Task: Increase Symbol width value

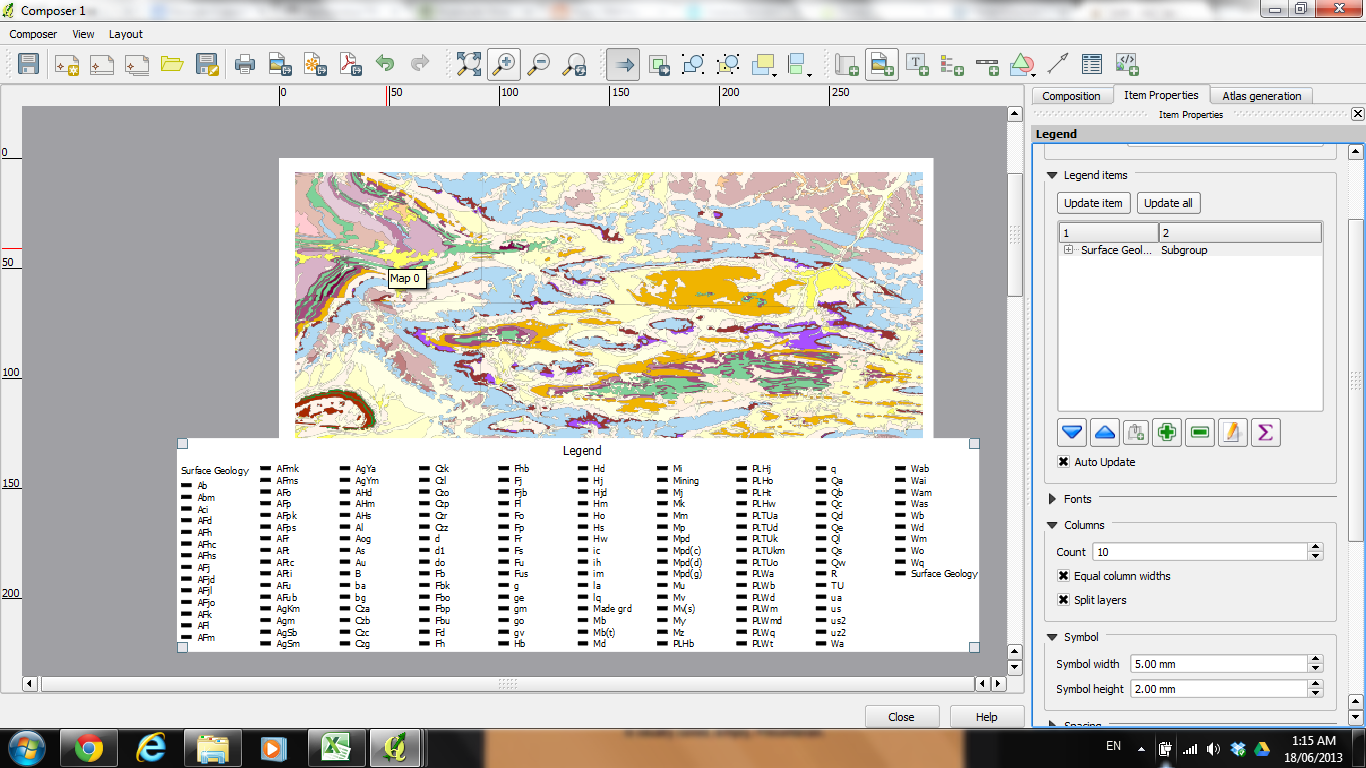Action: coord(1315,660)
